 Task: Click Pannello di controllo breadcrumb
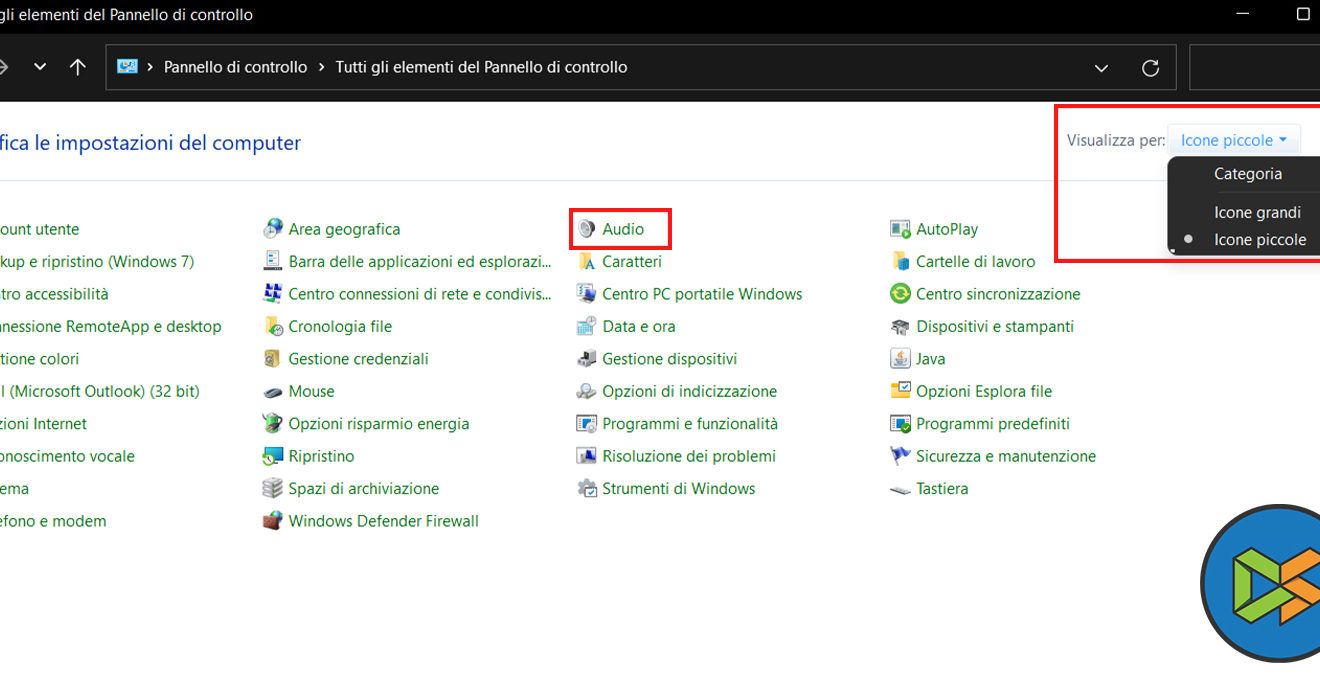click(235, 67)
